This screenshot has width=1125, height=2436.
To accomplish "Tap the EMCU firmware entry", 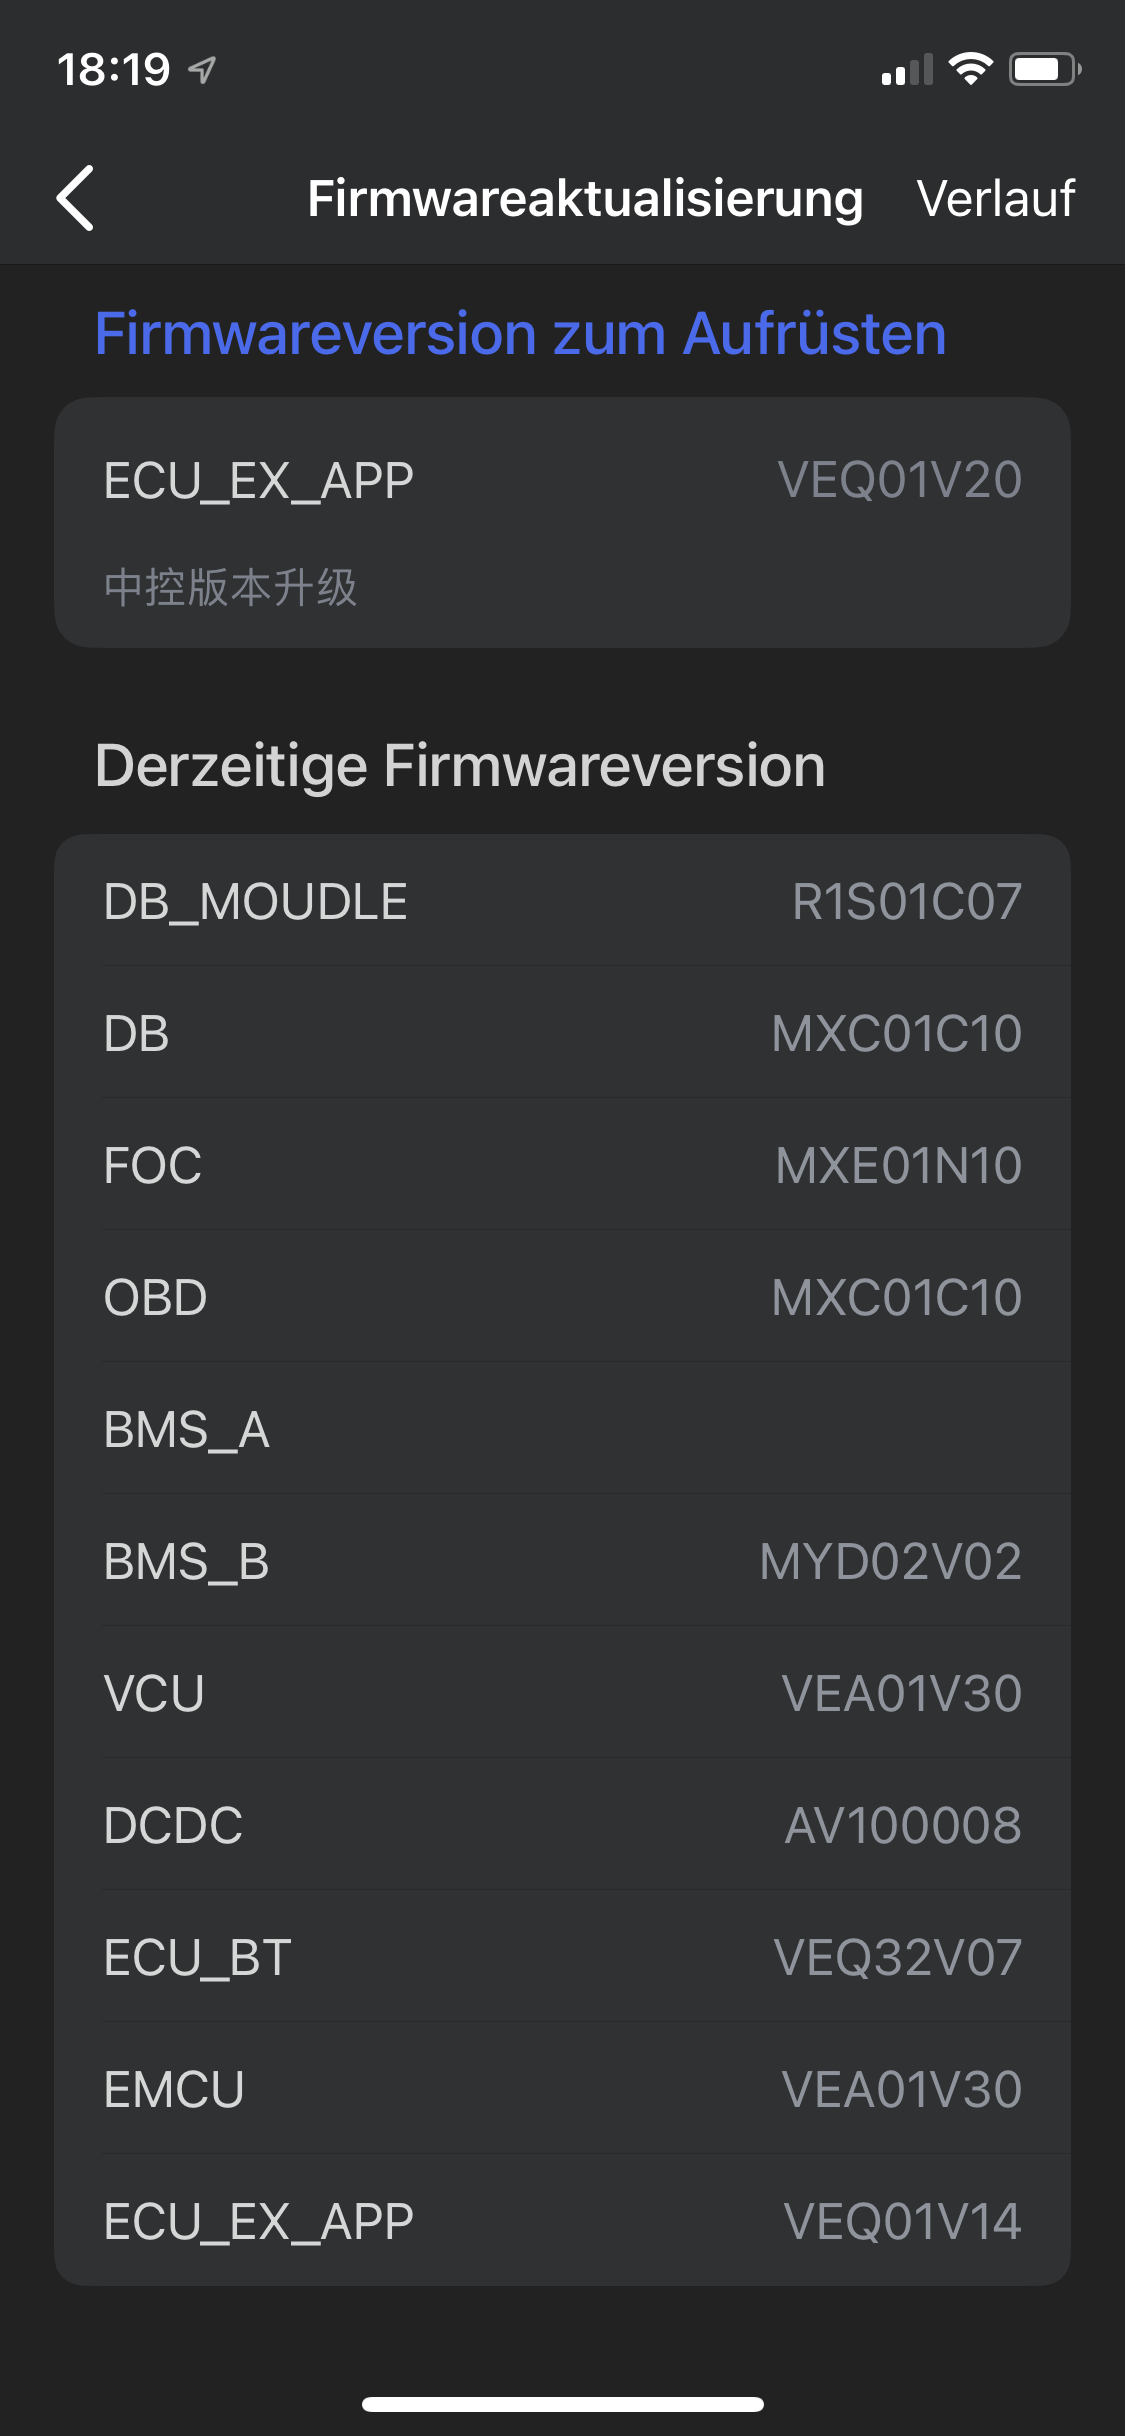I will 562,2089.
